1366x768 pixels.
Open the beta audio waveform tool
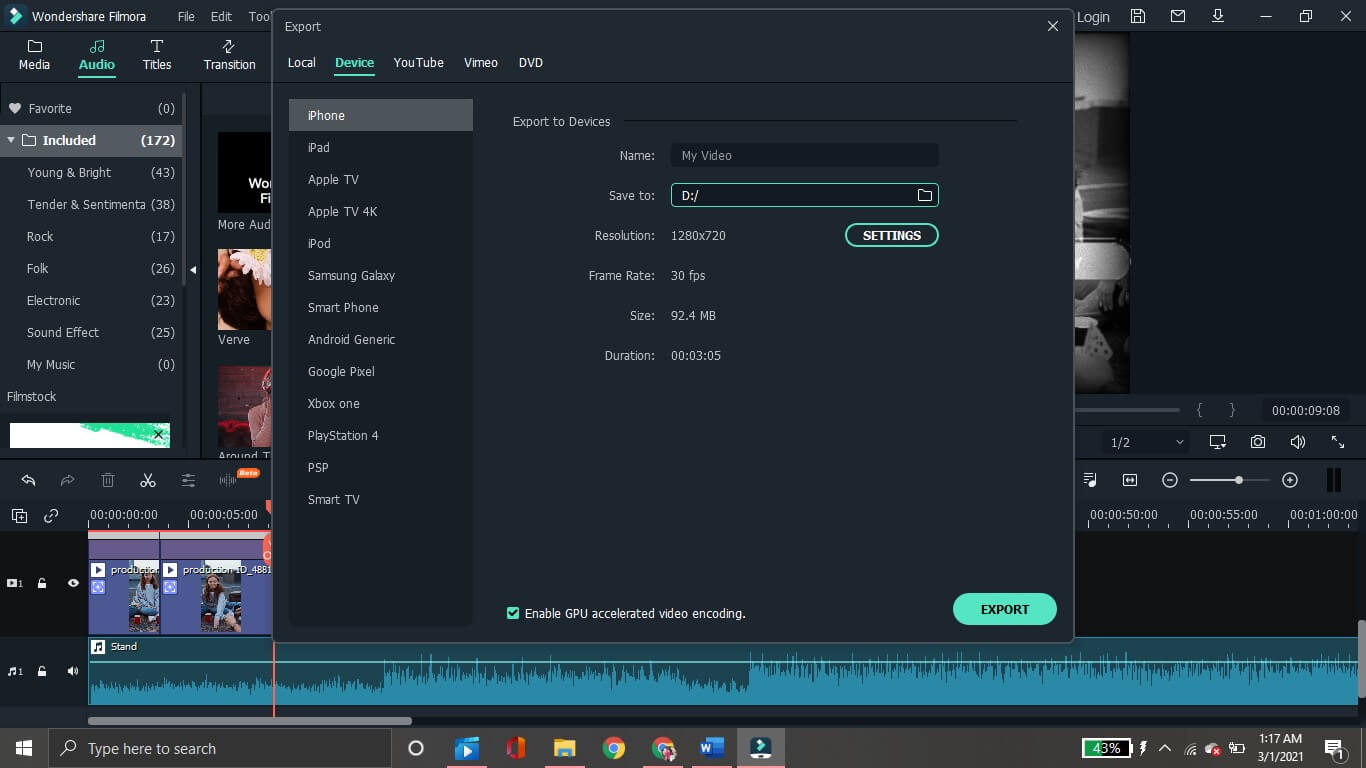pyautogui.click(x=229, y=480)
